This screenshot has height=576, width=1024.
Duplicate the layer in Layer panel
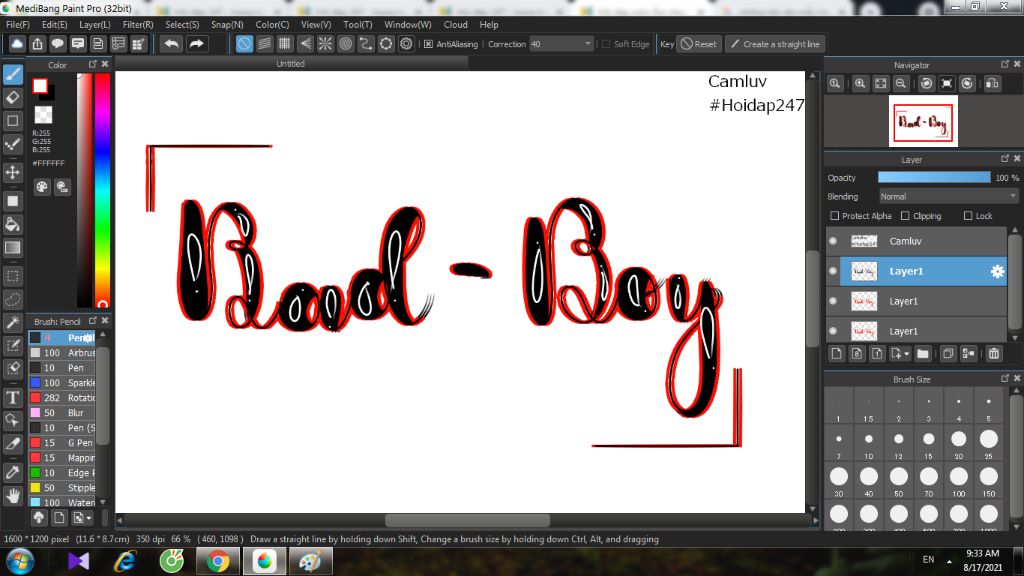click(x=948, y=353)
